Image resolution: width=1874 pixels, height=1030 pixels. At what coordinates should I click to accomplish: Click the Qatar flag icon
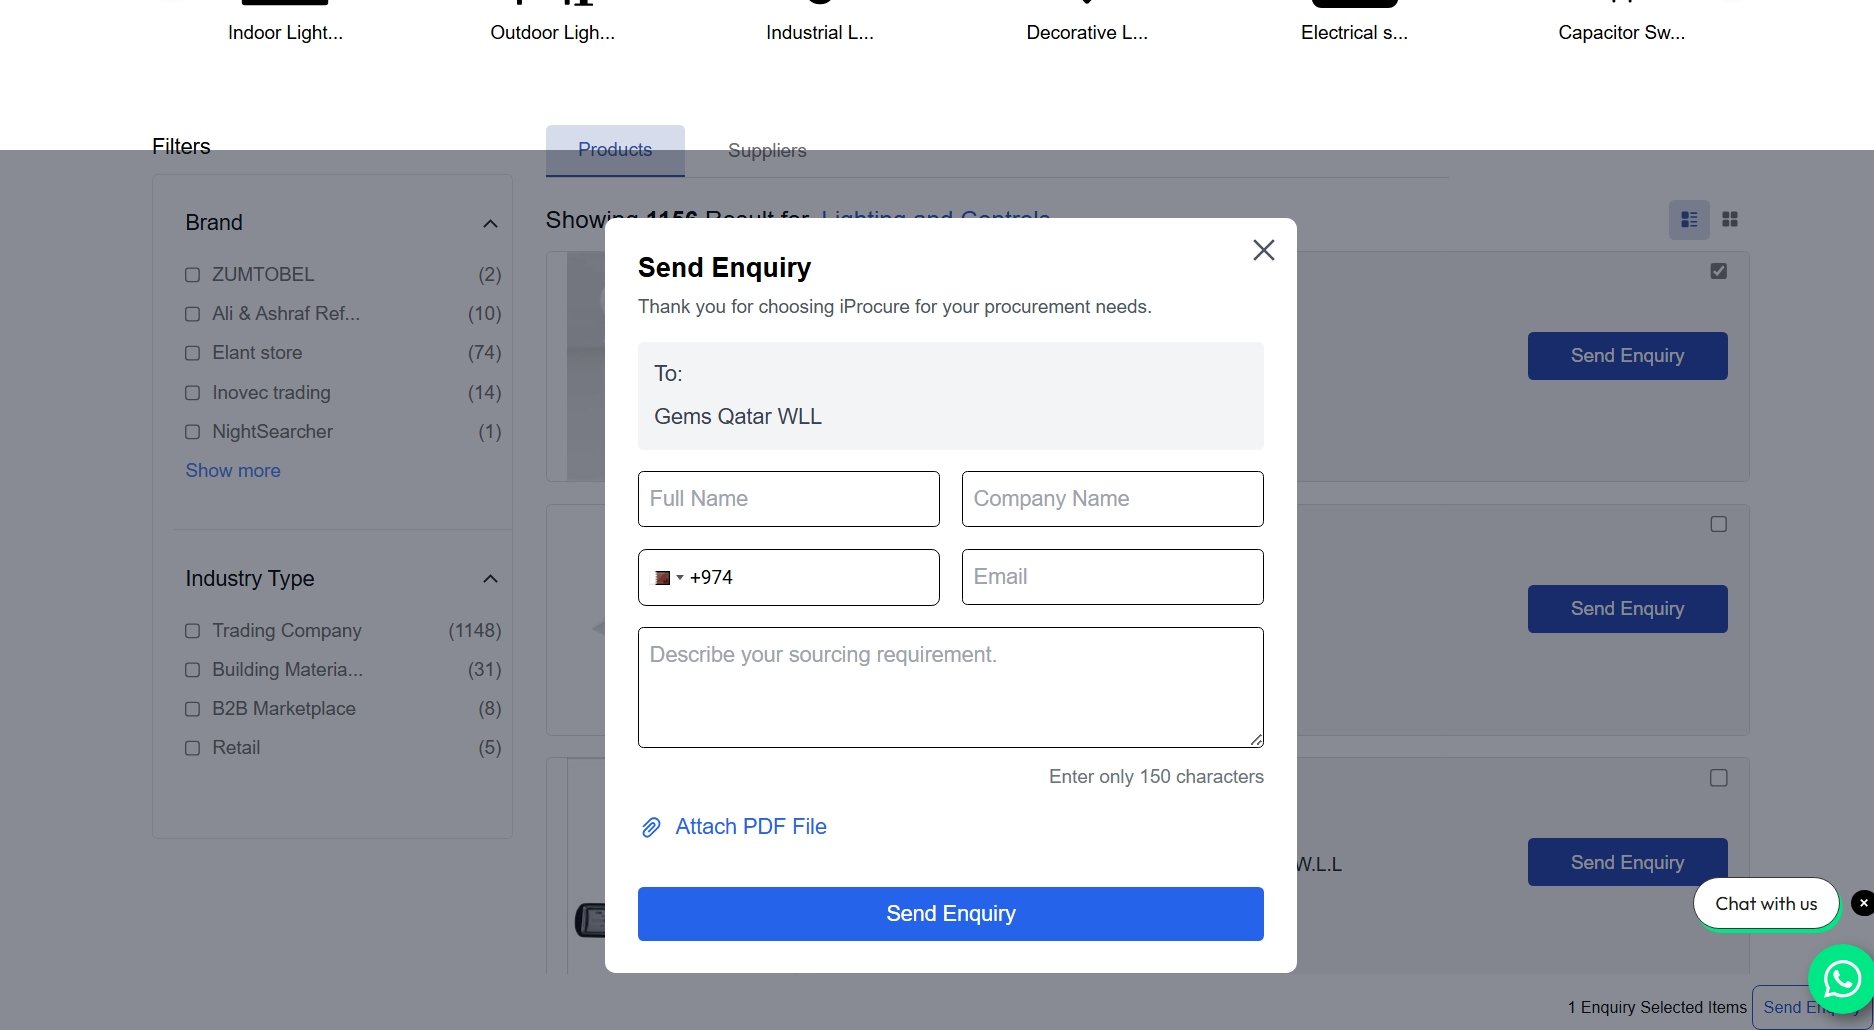click(662, 578)
